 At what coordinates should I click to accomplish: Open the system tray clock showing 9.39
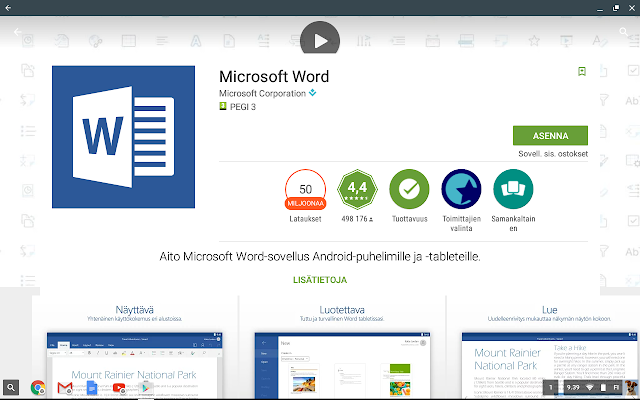572,386
